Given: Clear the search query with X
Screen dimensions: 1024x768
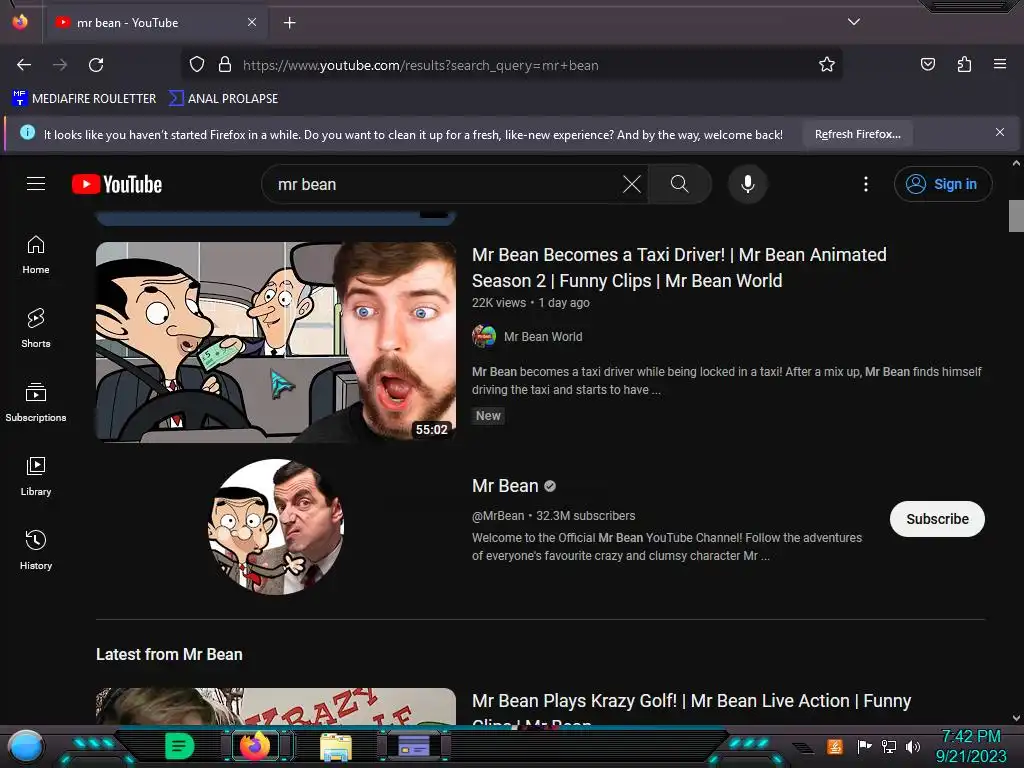Looking at the screenshot, I should pos(632,184).
